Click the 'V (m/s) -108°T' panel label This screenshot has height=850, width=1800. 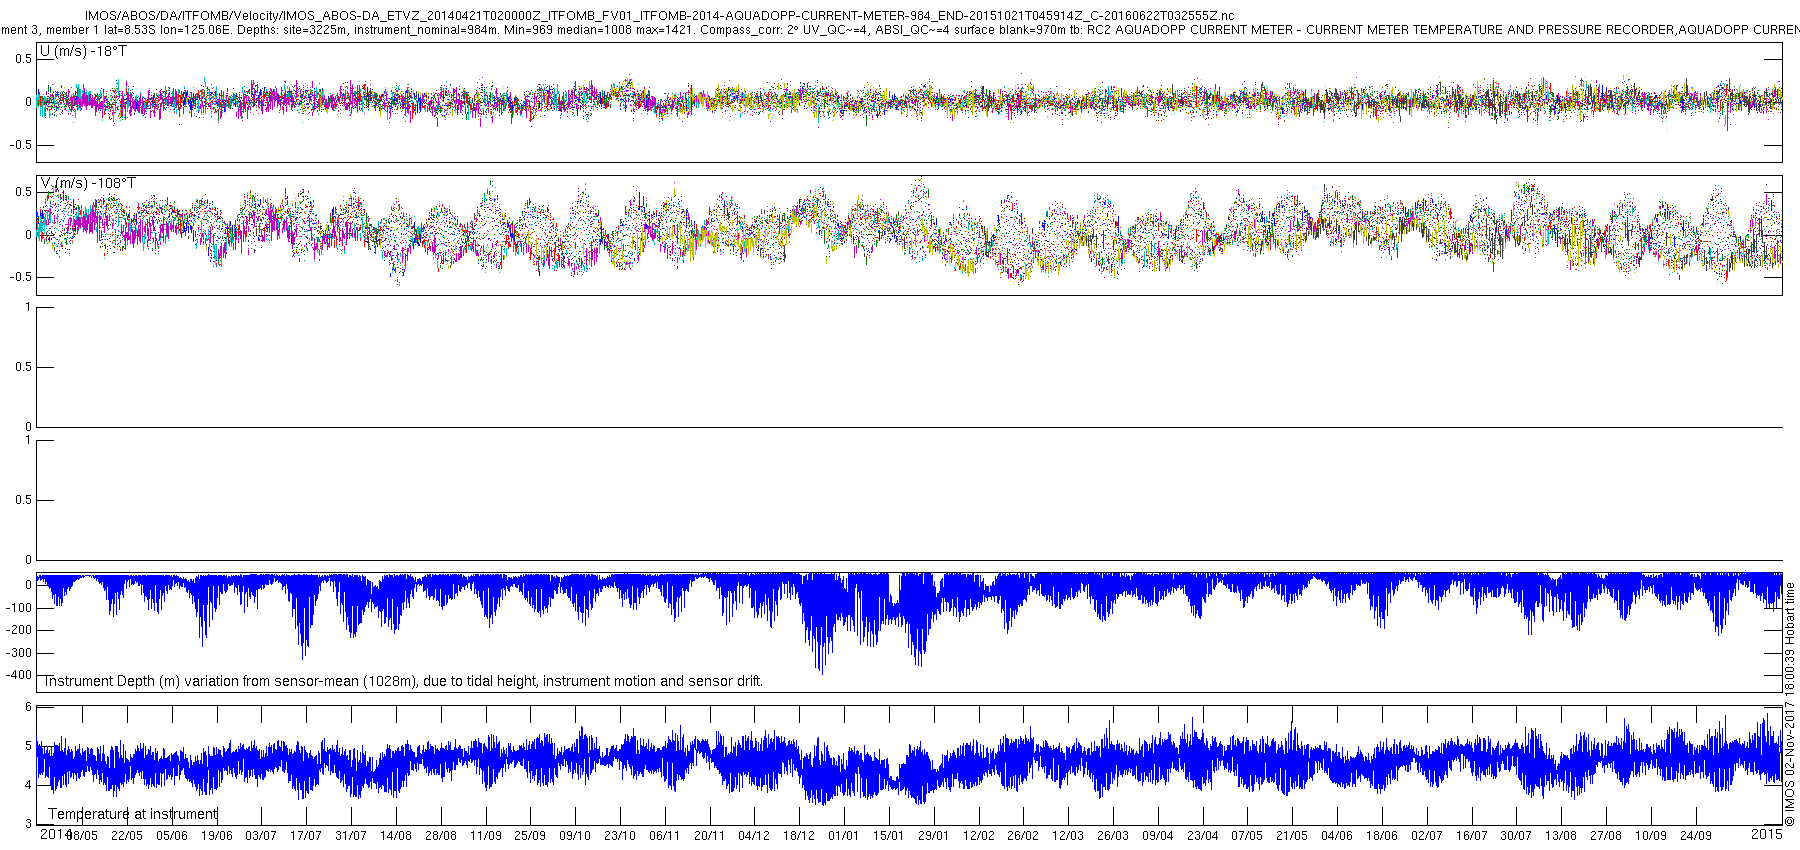87,183
